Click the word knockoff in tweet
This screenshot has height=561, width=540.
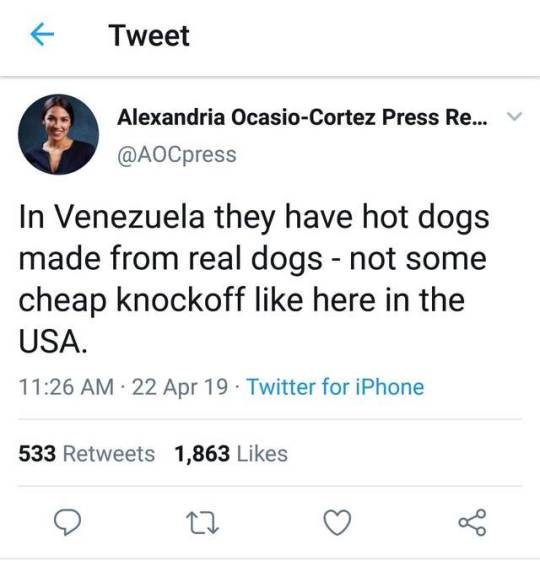[x=180, y=299]
